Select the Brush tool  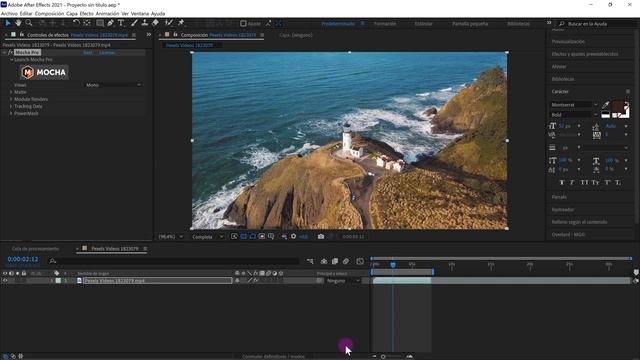[x=134, y=23]
